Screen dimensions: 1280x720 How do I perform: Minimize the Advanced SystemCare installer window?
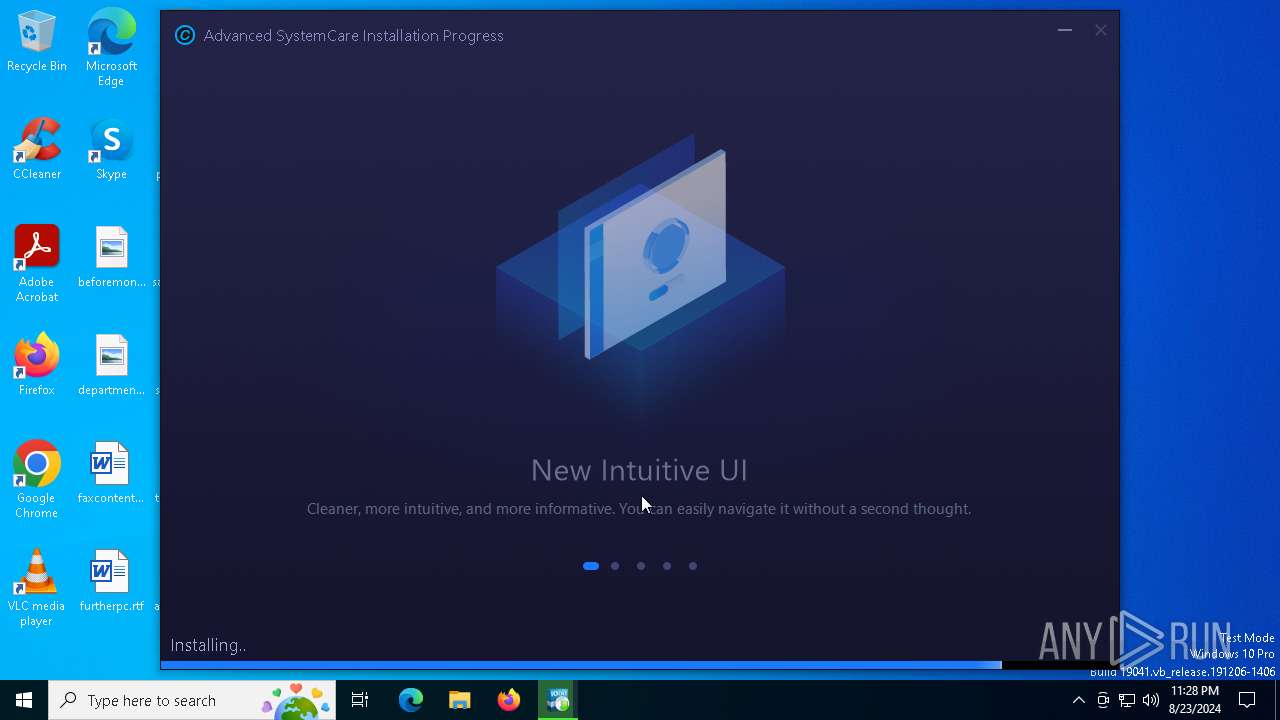coord(1065,31)
